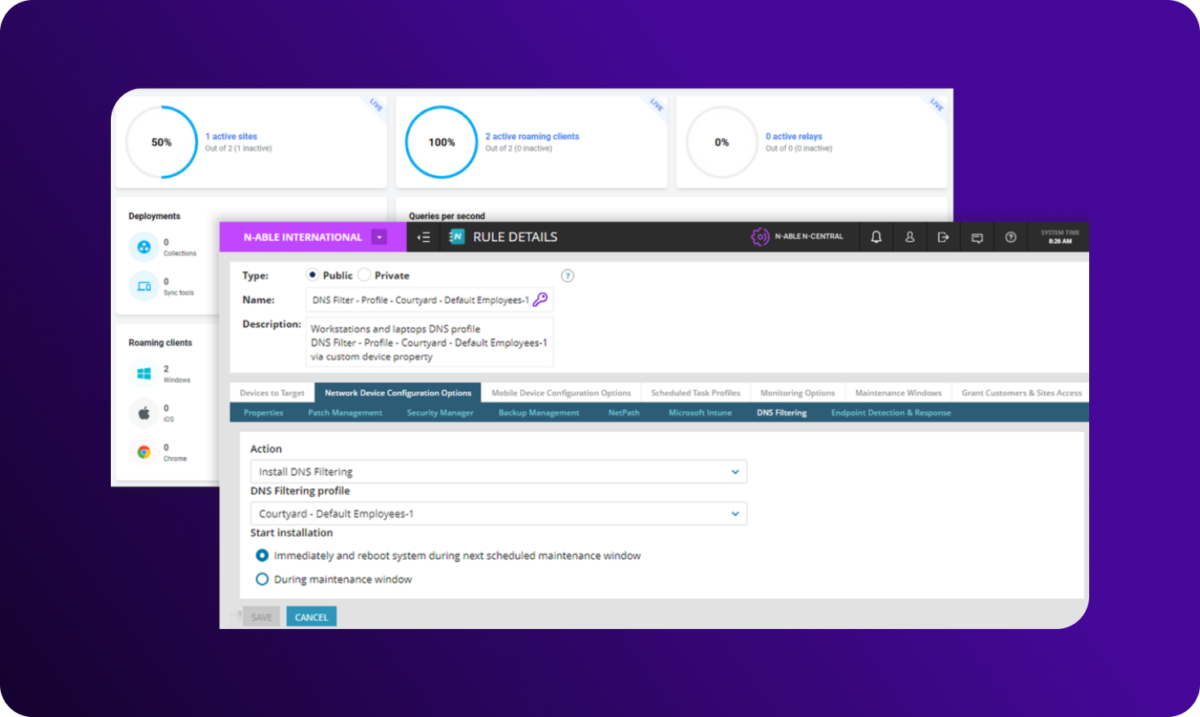Screen dimensions: 1200x717
Task: Select the Public type radio button
Action: (x=312, y=275)
